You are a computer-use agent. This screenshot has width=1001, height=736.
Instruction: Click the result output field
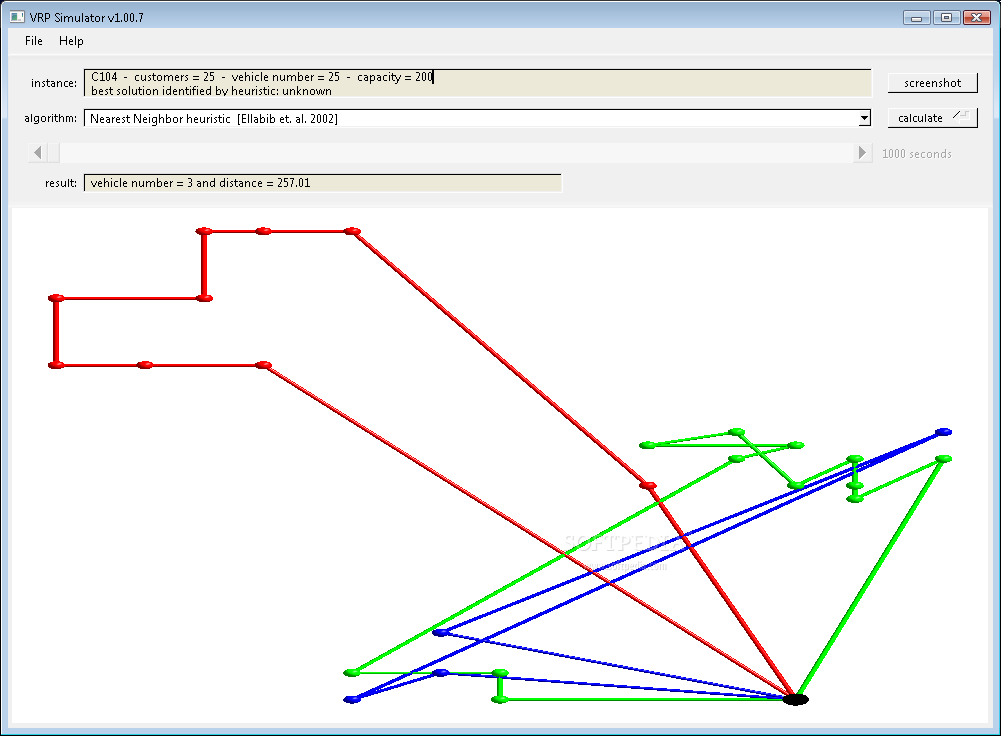[x=323, y=183]
